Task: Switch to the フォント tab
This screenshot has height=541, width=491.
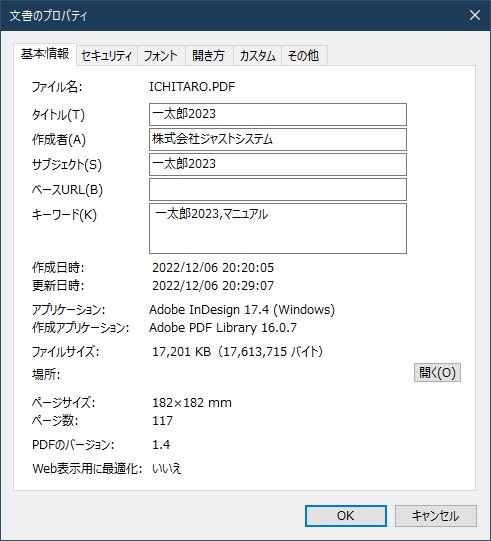Action: 161,56
